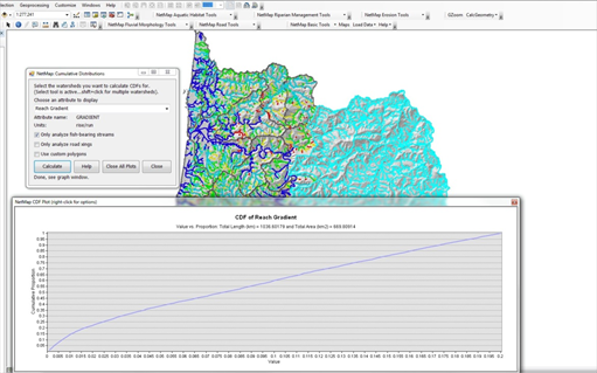
Task: Click the blue Identify tool icon
Action: 18,25
